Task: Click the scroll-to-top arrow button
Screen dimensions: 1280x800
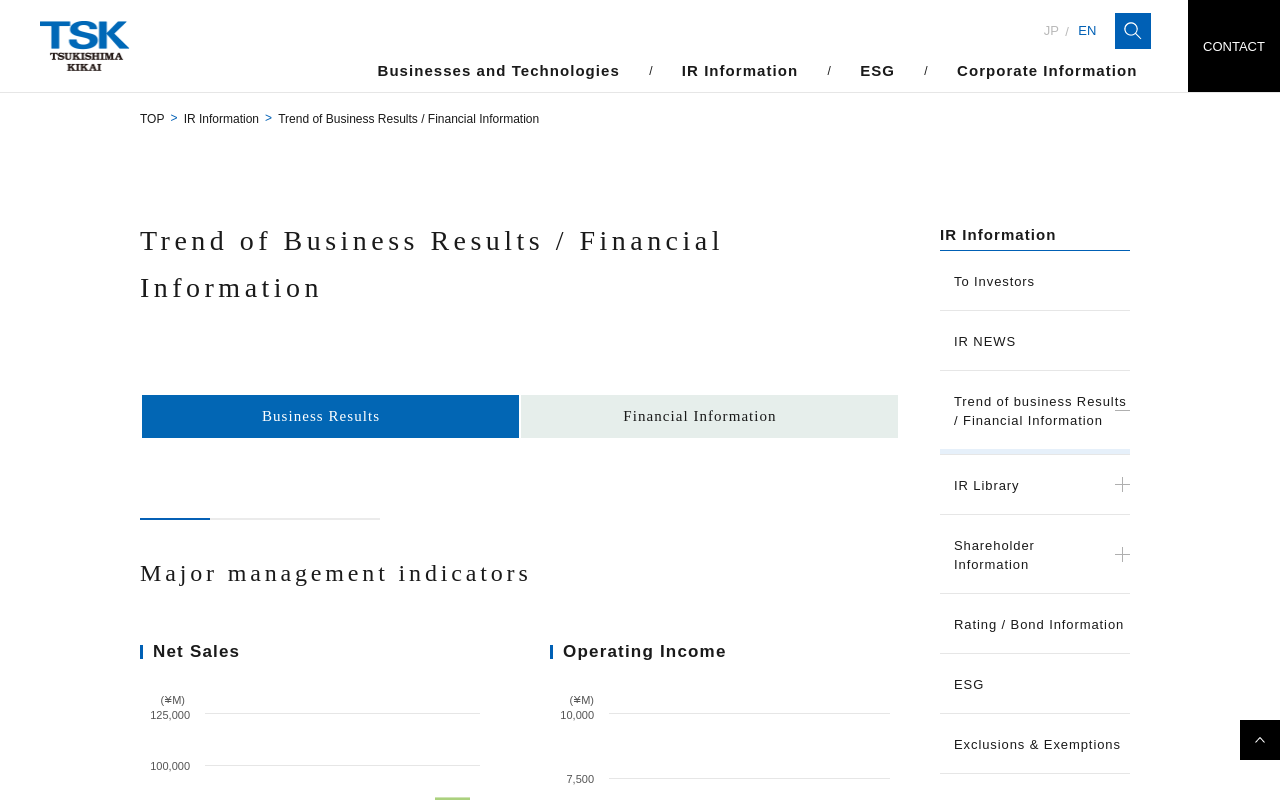Action: point(1259,740)
